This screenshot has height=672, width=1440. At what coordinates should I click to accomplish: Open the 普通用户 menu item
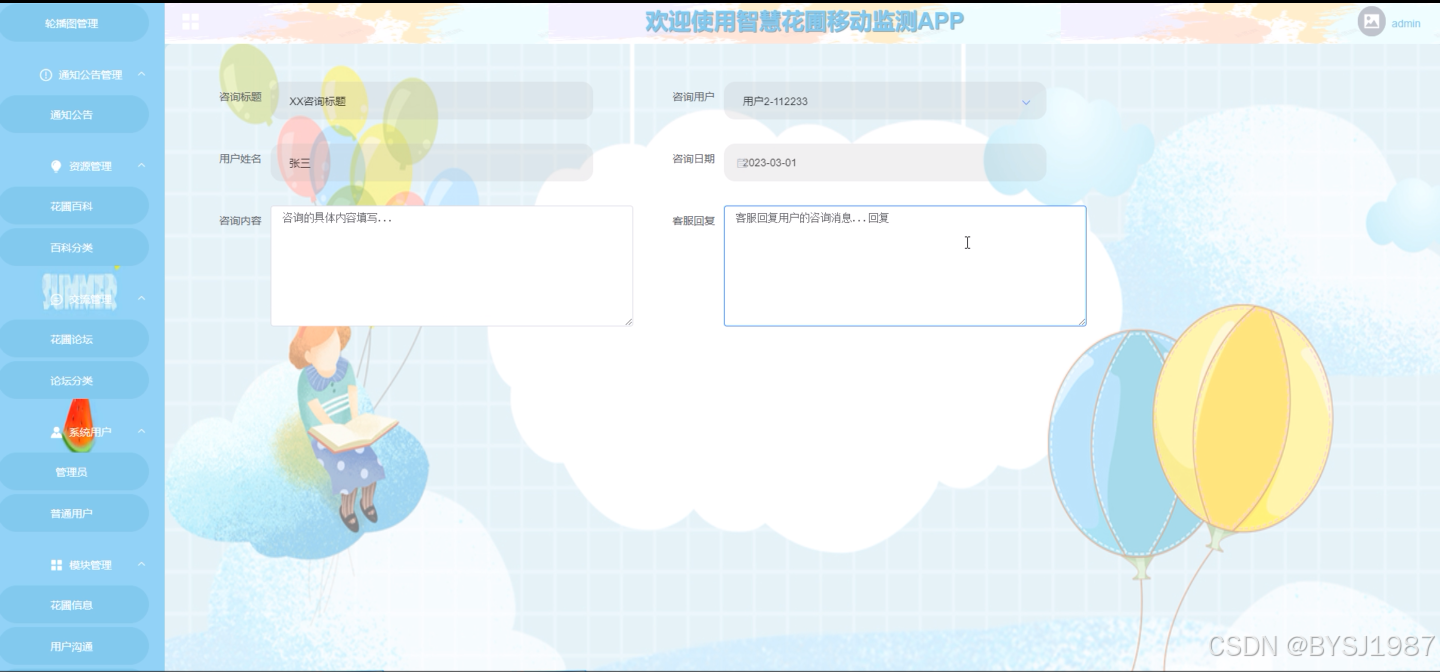(x=72, y=514)
